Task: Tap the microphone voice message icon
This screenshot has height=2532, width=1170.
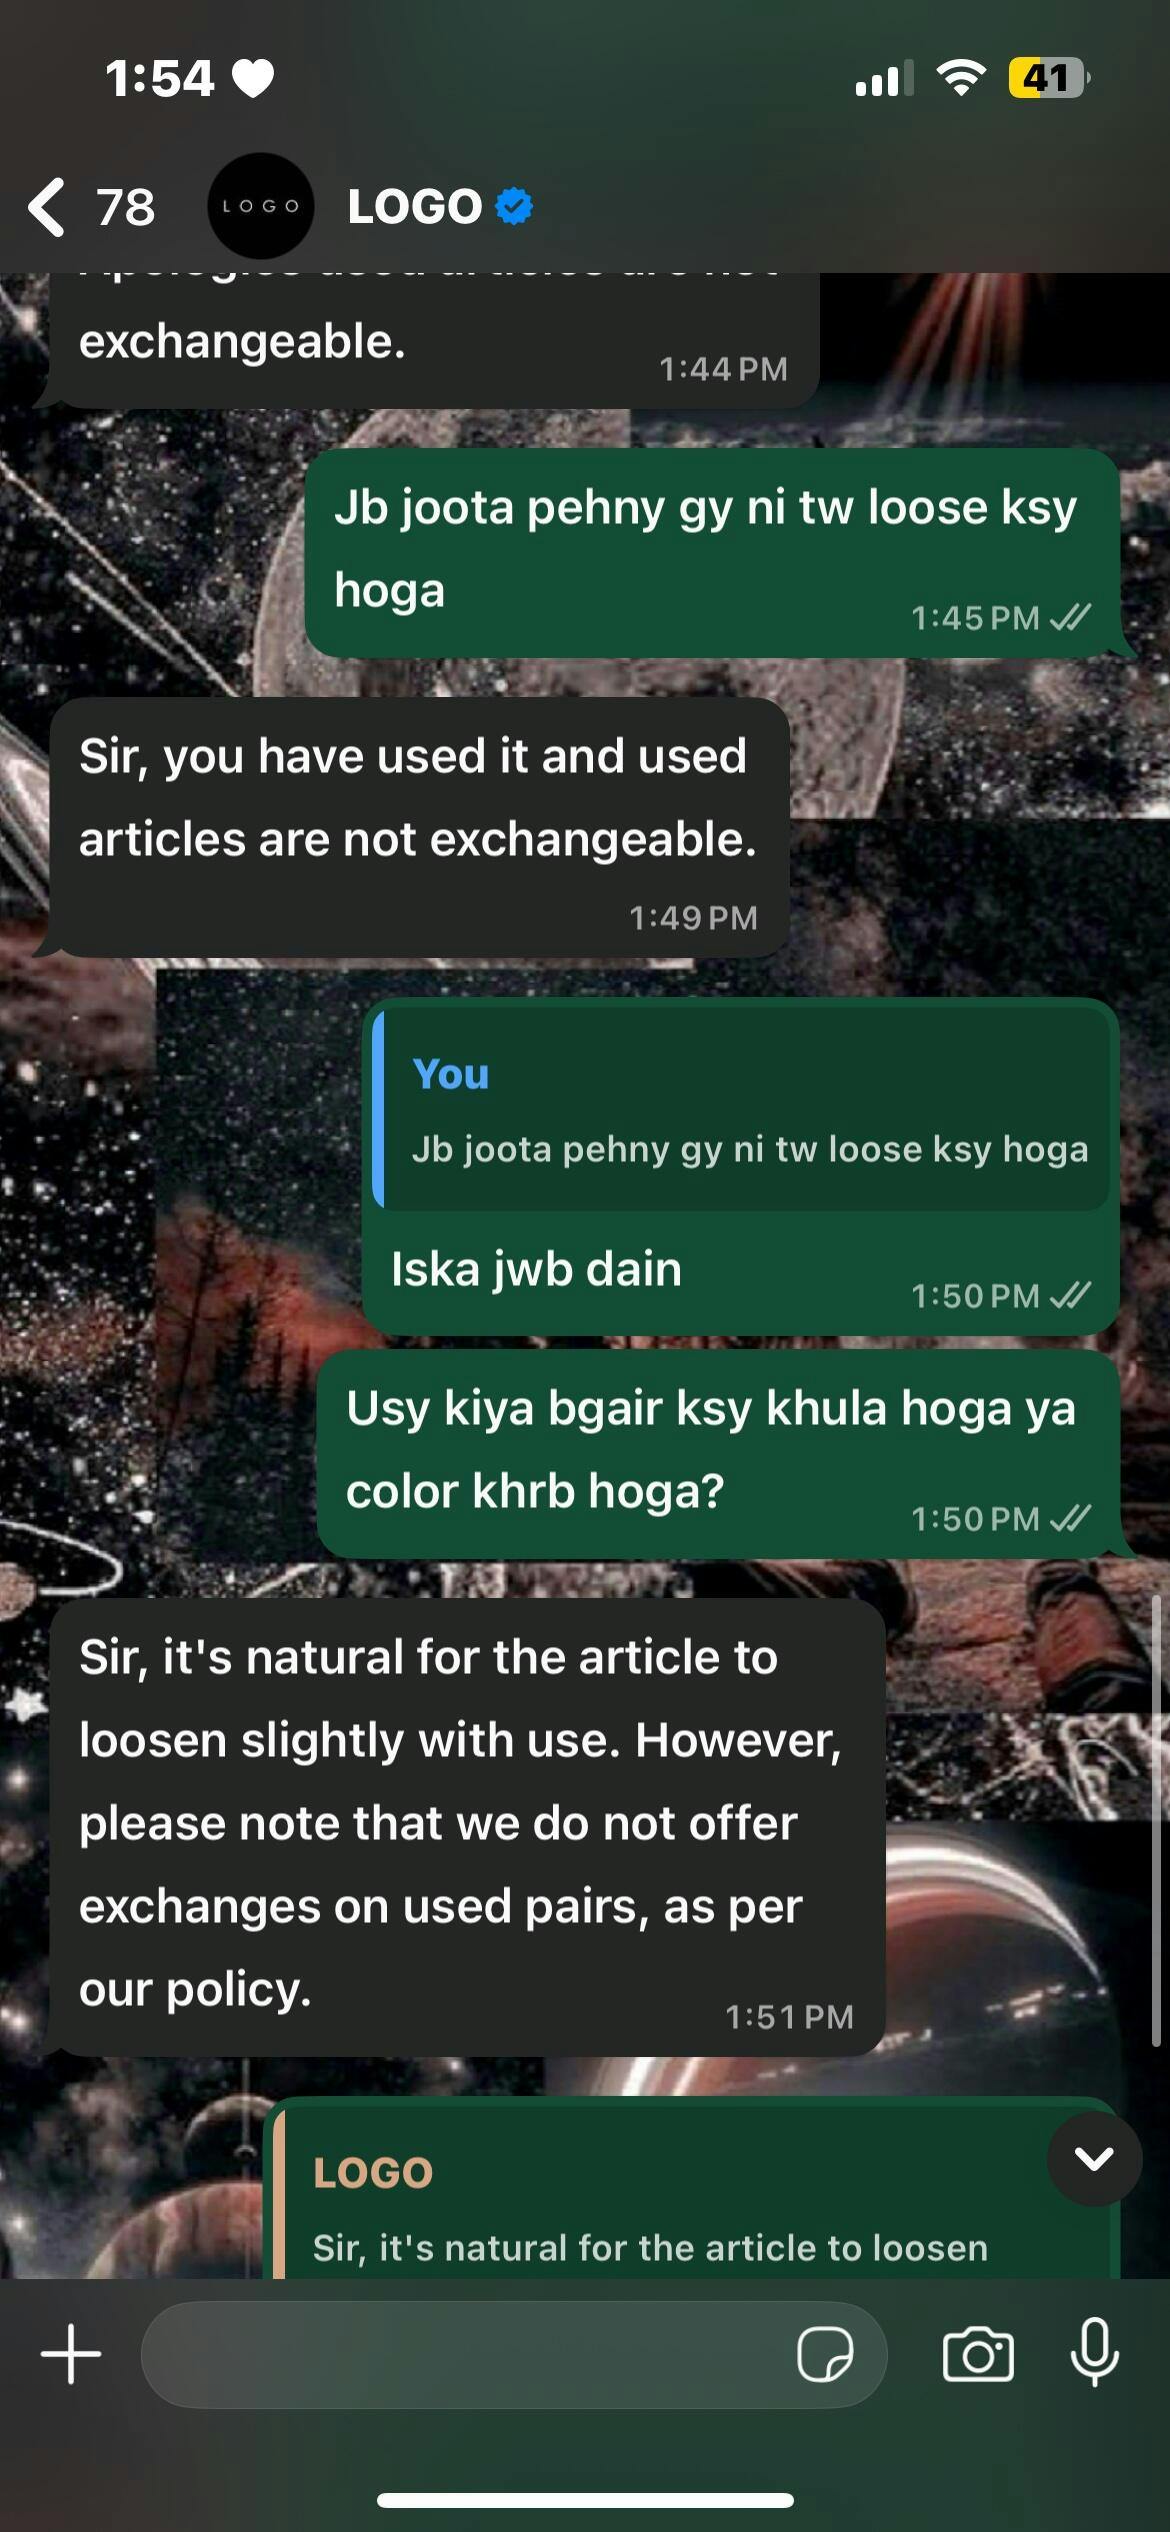Action: pyautogui.click(x=1095, y=2352)
